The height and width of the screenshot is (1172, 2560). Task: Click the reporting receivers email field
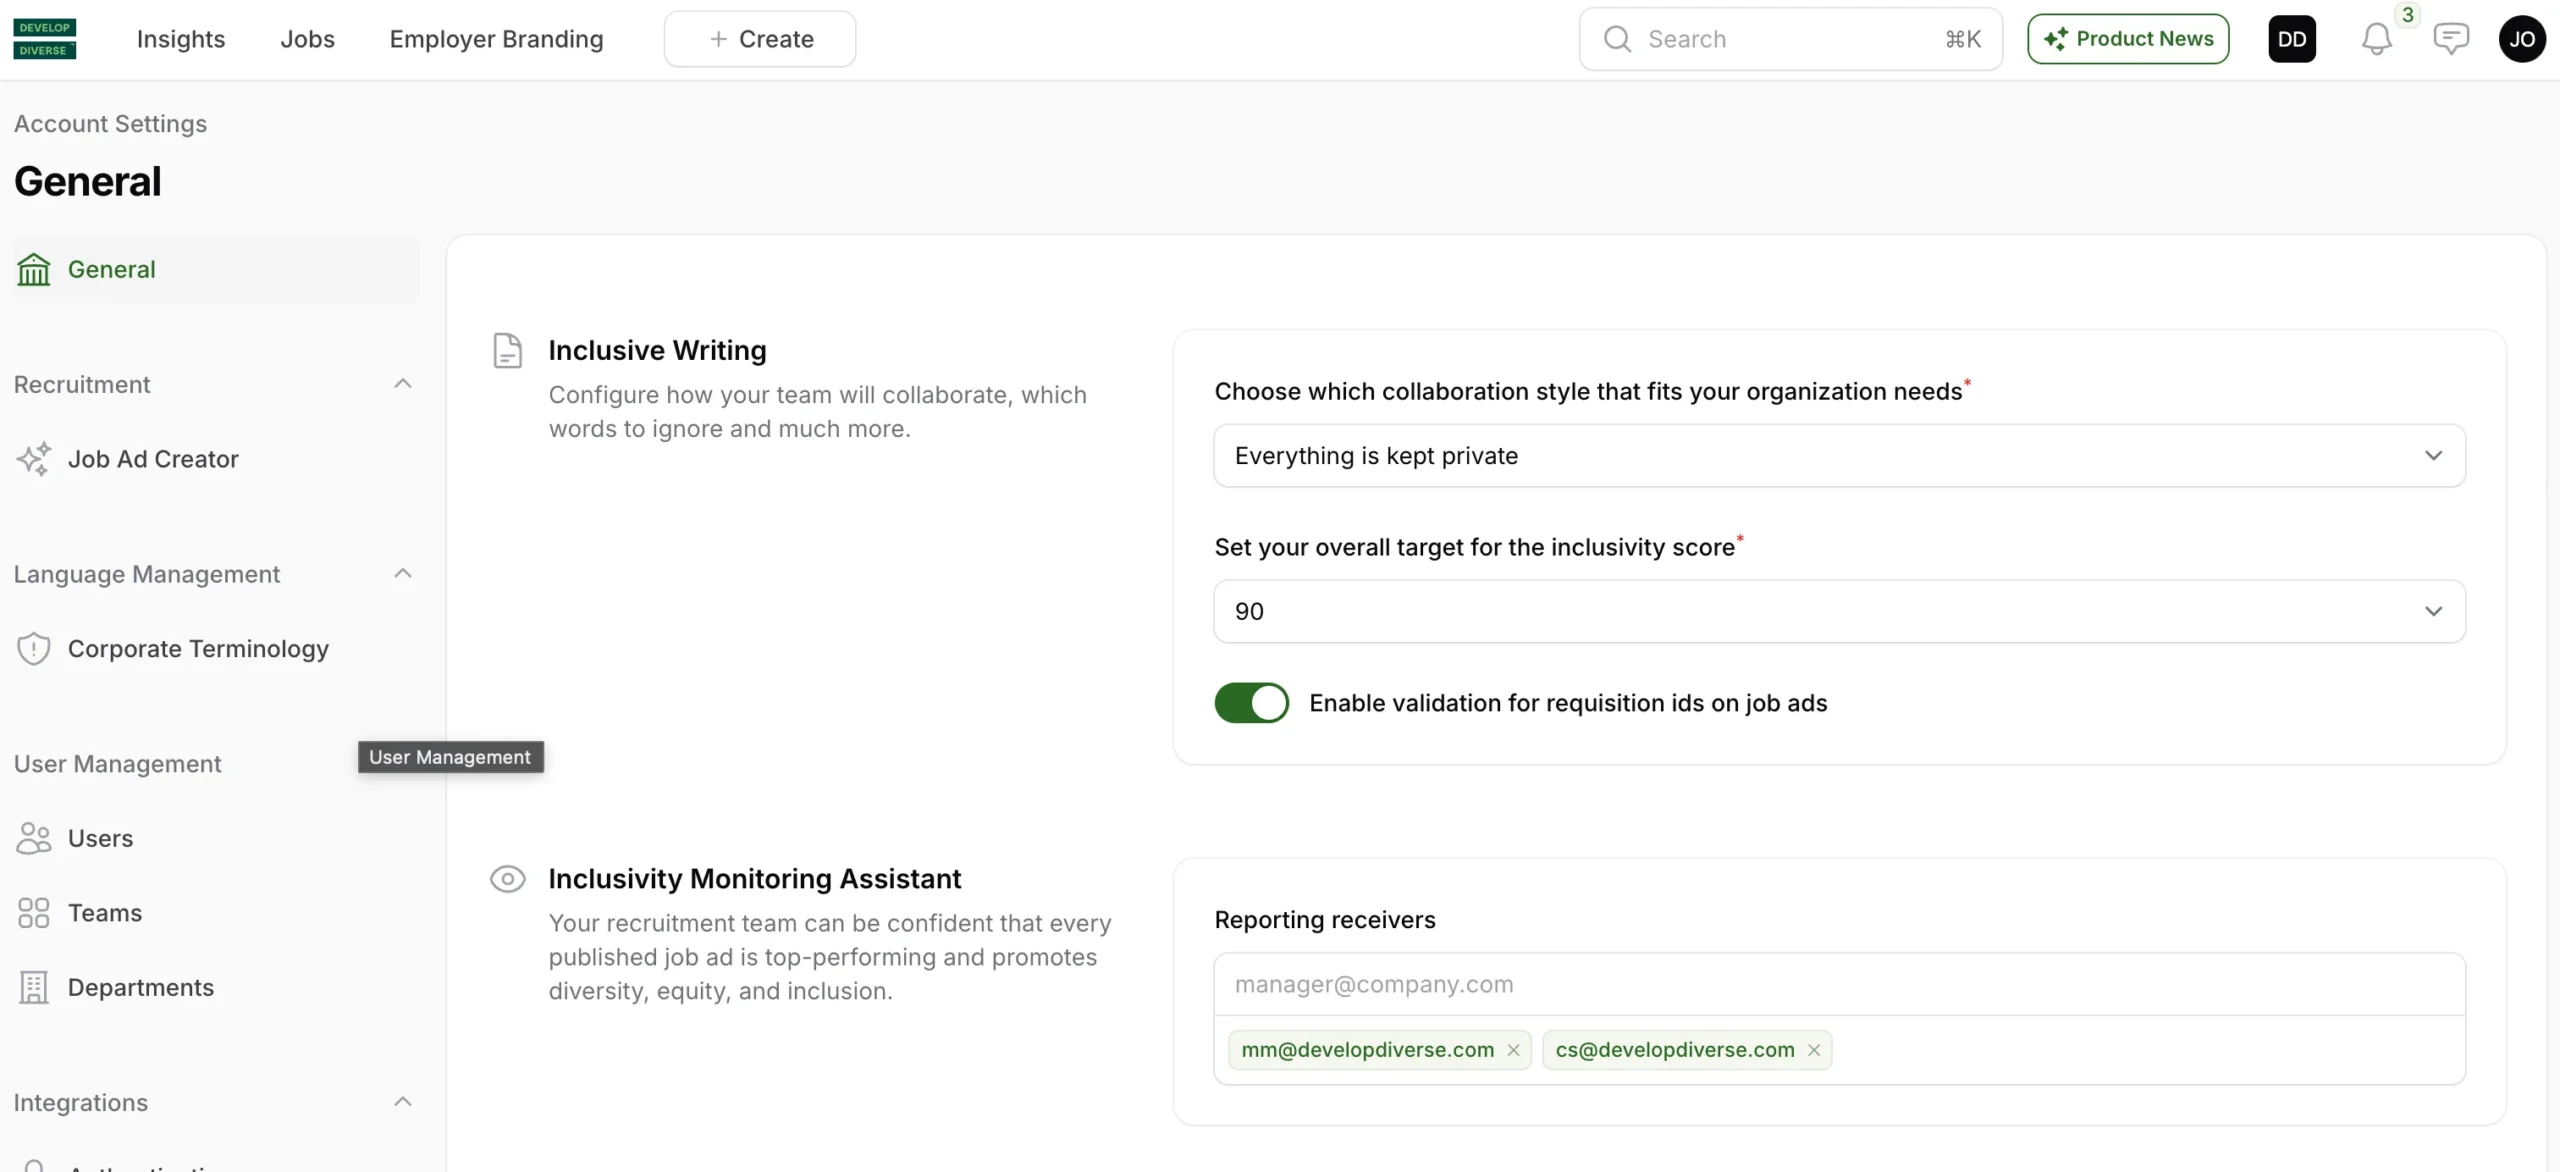coord(1838,985)
